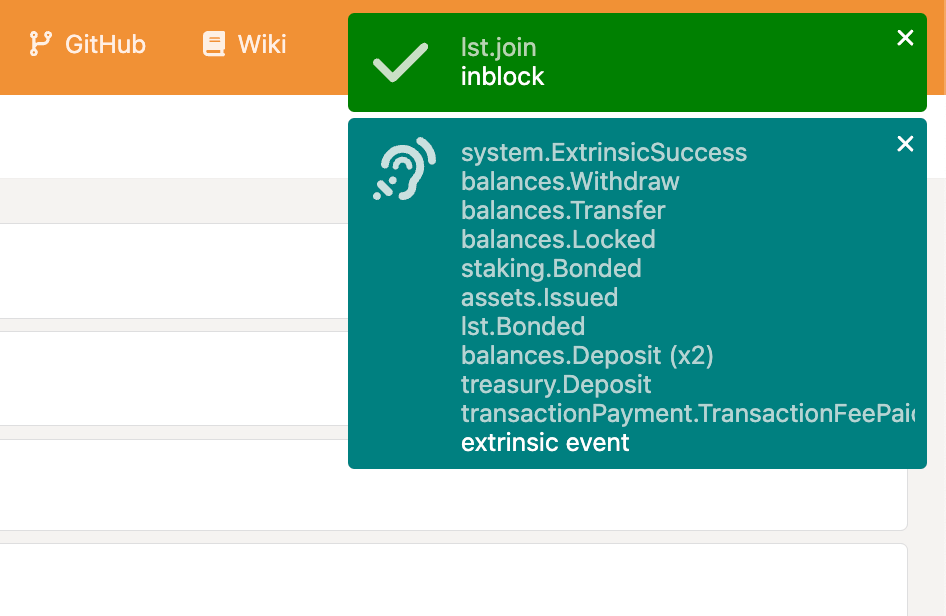This screenshot has width=946, height=616.
Task: Click the bold extrinsic event label
Action: [545, 442]
